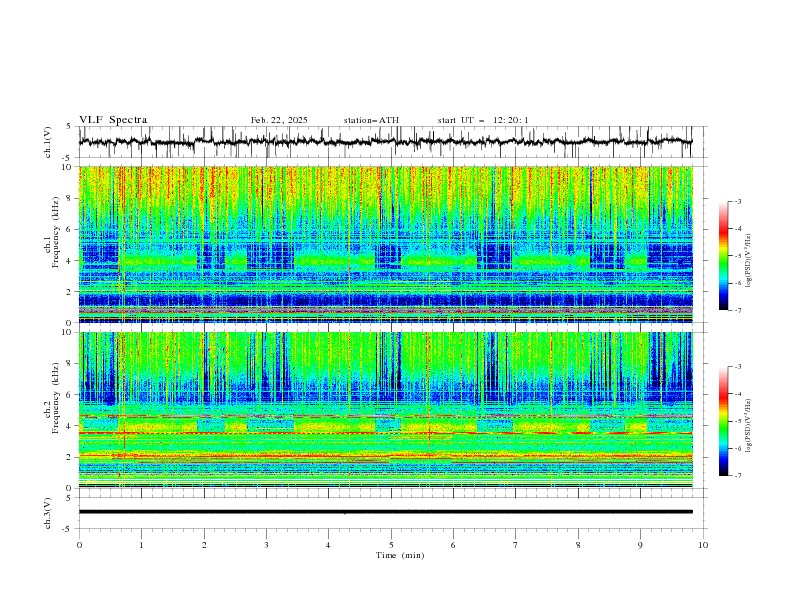Click time-axis tick label '0'
Image resolution: width=792 pixels, height=612 pixels.
[79, 545]
